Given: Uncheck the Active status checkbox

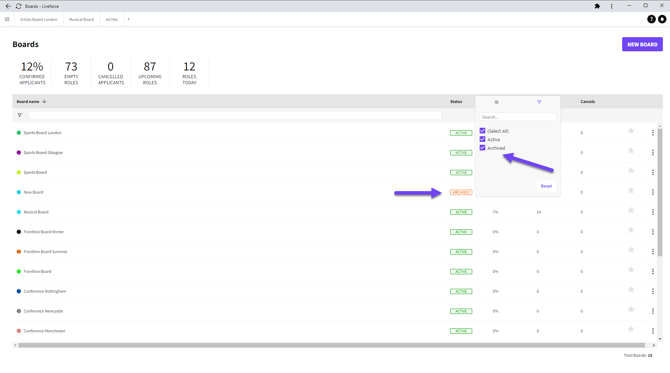Looking at the screenshot, I should 482,139.
